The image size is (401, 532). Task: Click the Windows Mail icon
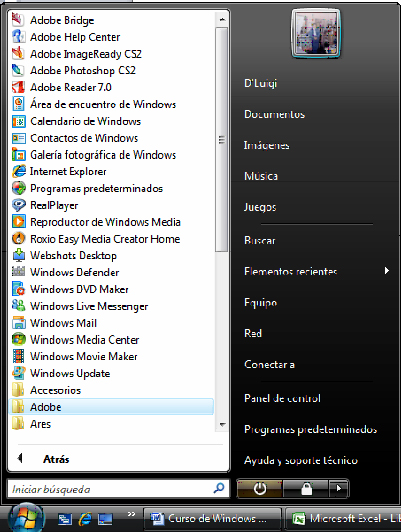(x=18, y=323)
